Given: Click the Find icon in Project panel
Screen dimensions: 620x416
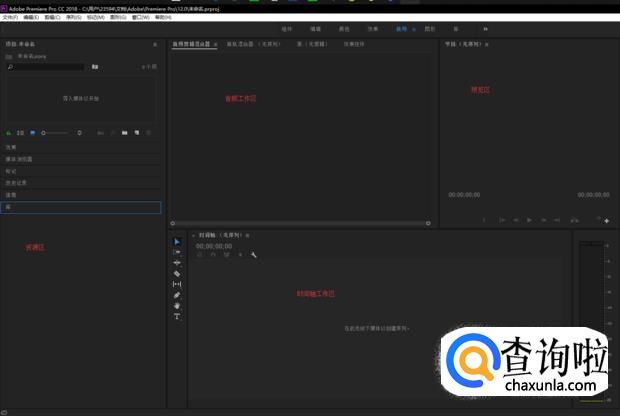Looking at the screenshot, I should 113,133.
